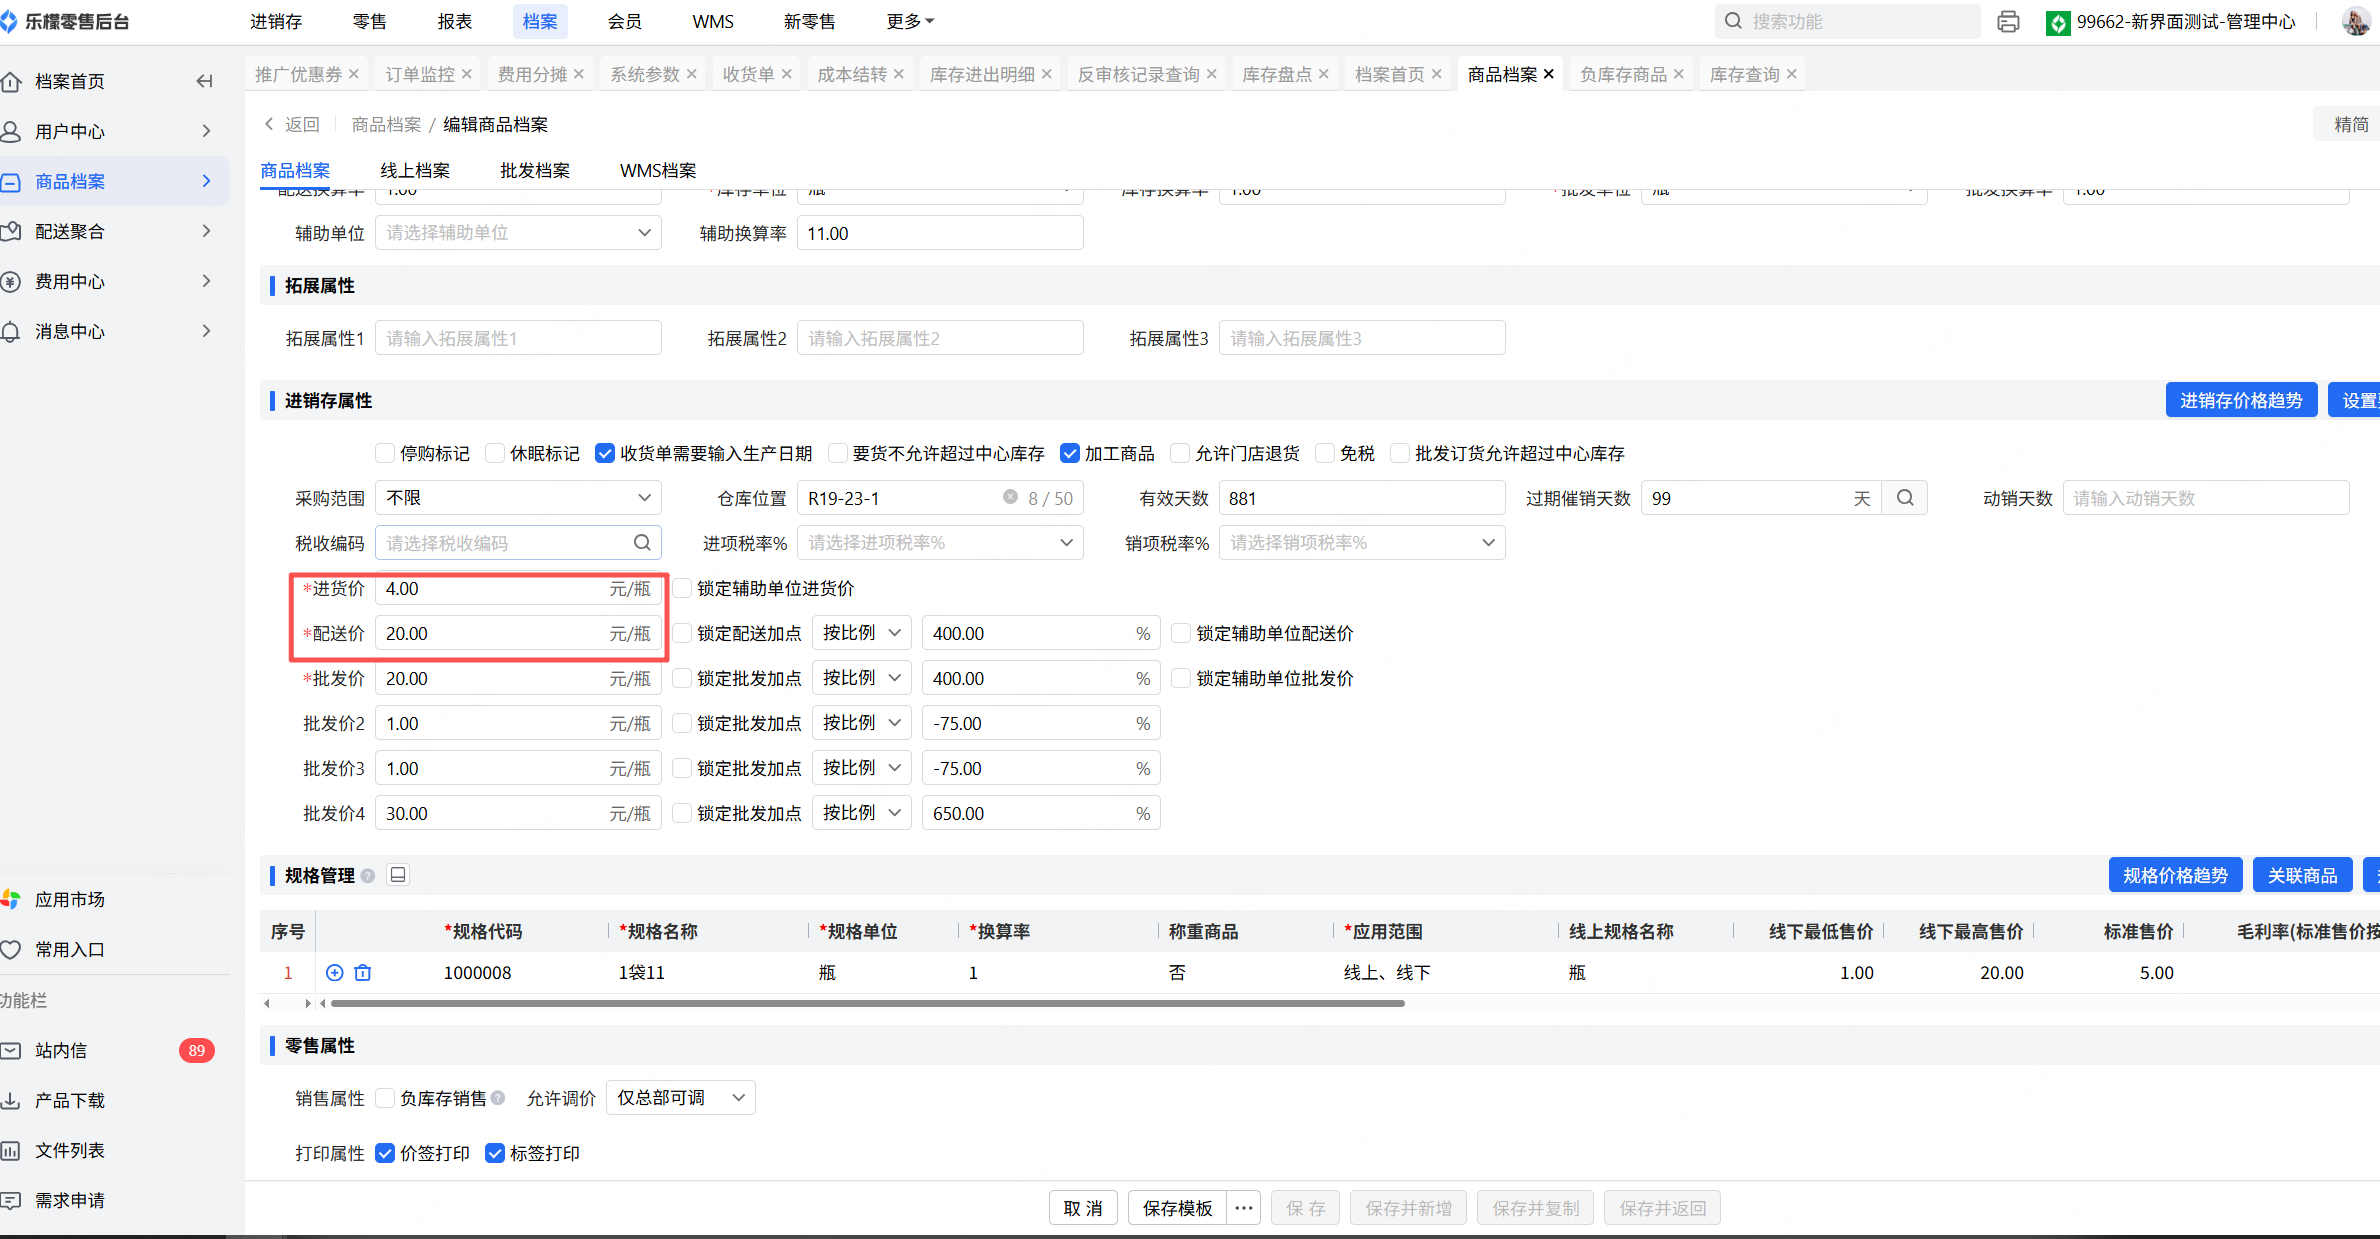Open the 站内信 inbox icon in sidebar
The height and width of the screenshot is (1239, 2380).
click(x=12, y=1050)
